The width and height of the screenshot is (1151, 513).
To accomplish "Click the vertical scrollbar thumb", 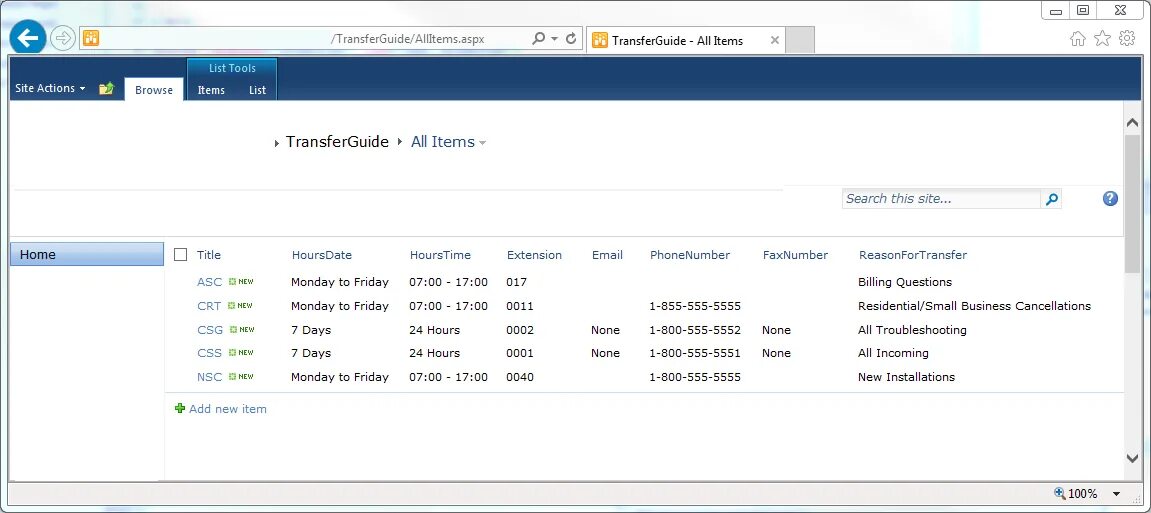I will click(x=1132, y=203).
